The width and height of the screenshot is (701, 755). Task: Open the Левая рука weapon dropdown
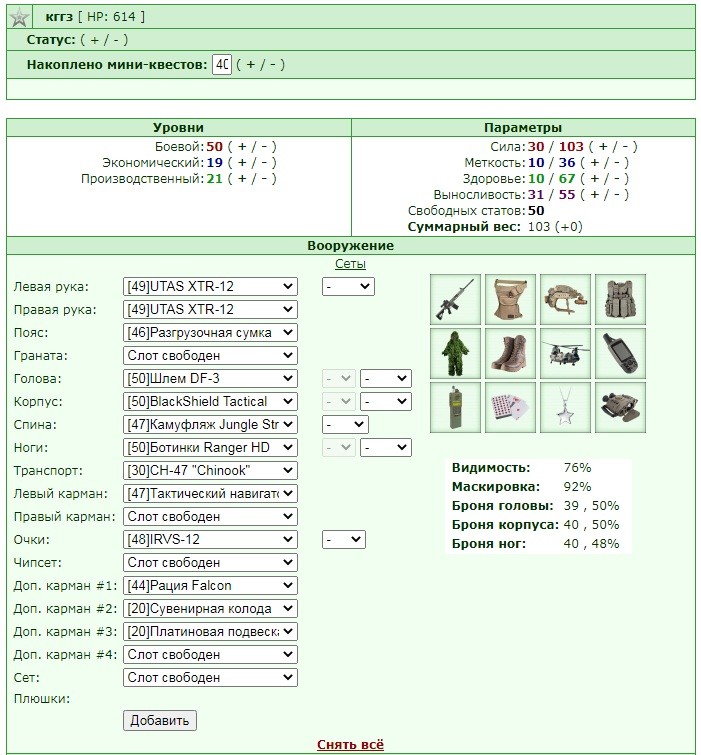[210, 286]
